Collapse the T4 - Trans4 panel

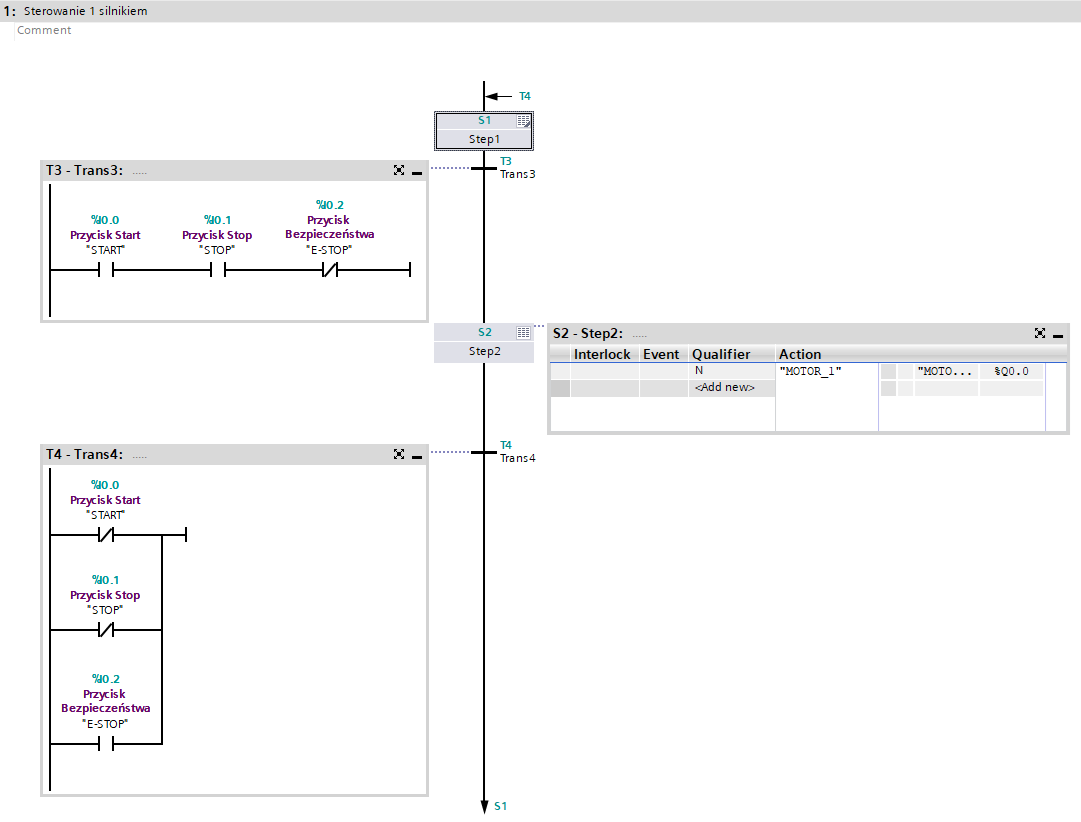[x=417, y=455]
